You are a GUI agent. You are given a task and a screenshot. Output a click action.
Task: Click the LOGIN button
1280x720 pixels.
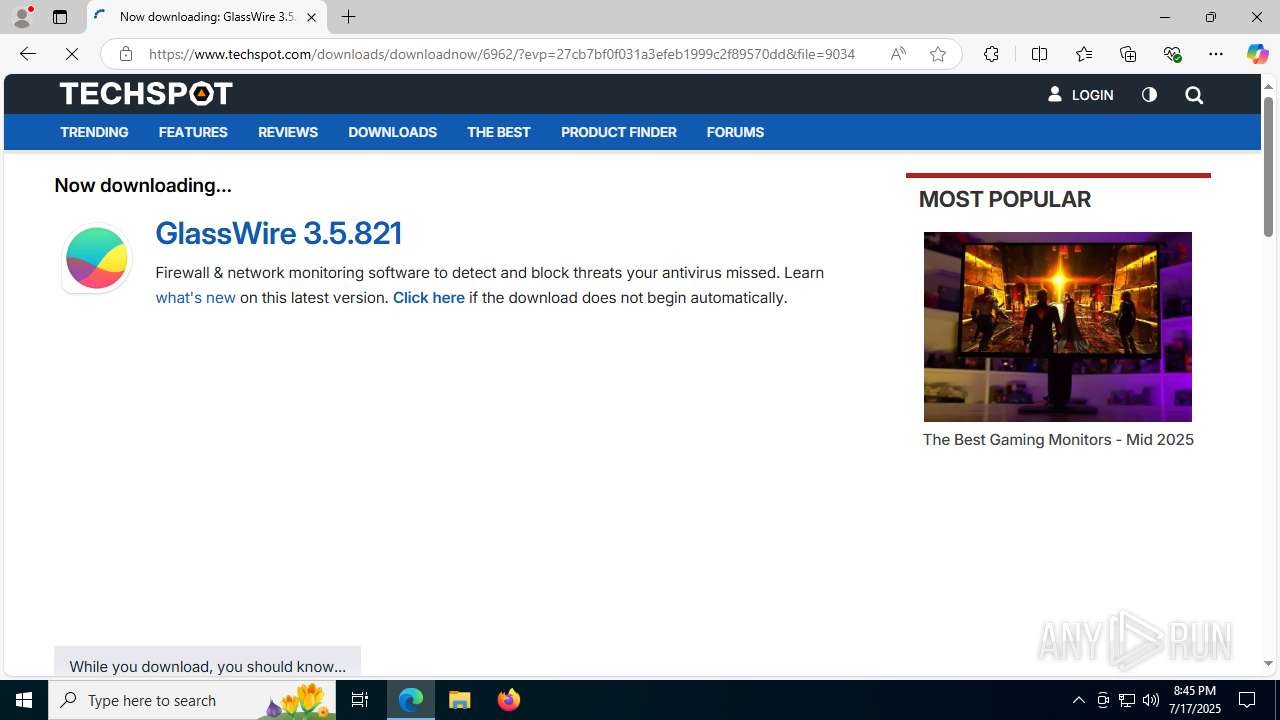tap(1080, 95)
